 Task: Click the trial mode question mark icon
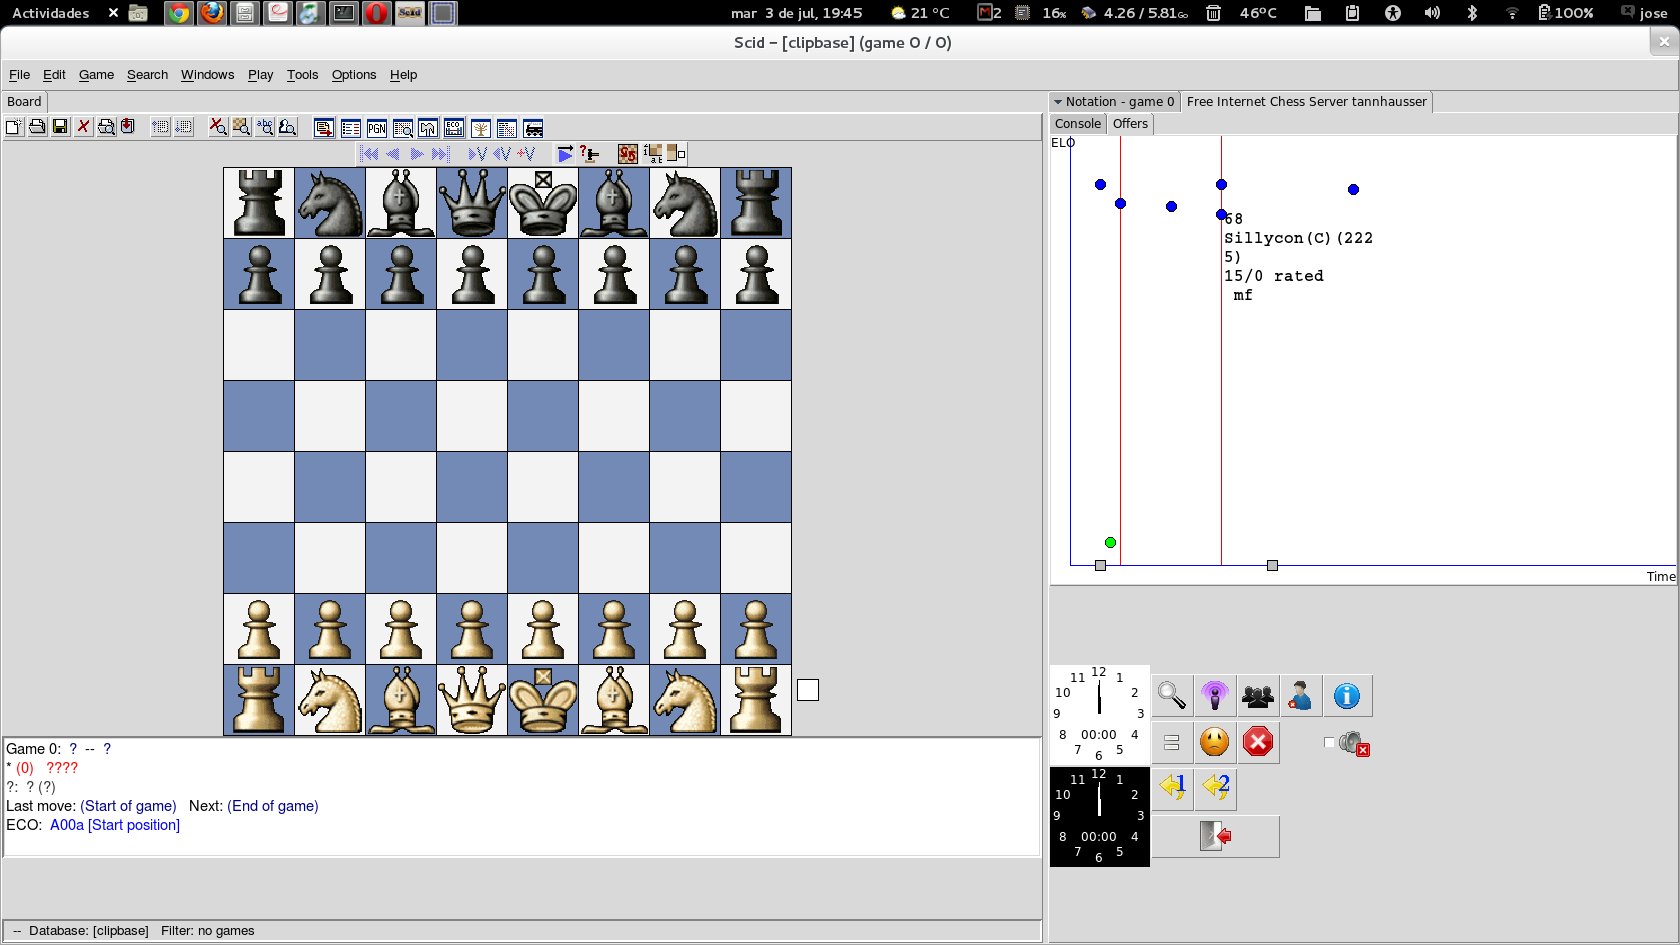589,153
